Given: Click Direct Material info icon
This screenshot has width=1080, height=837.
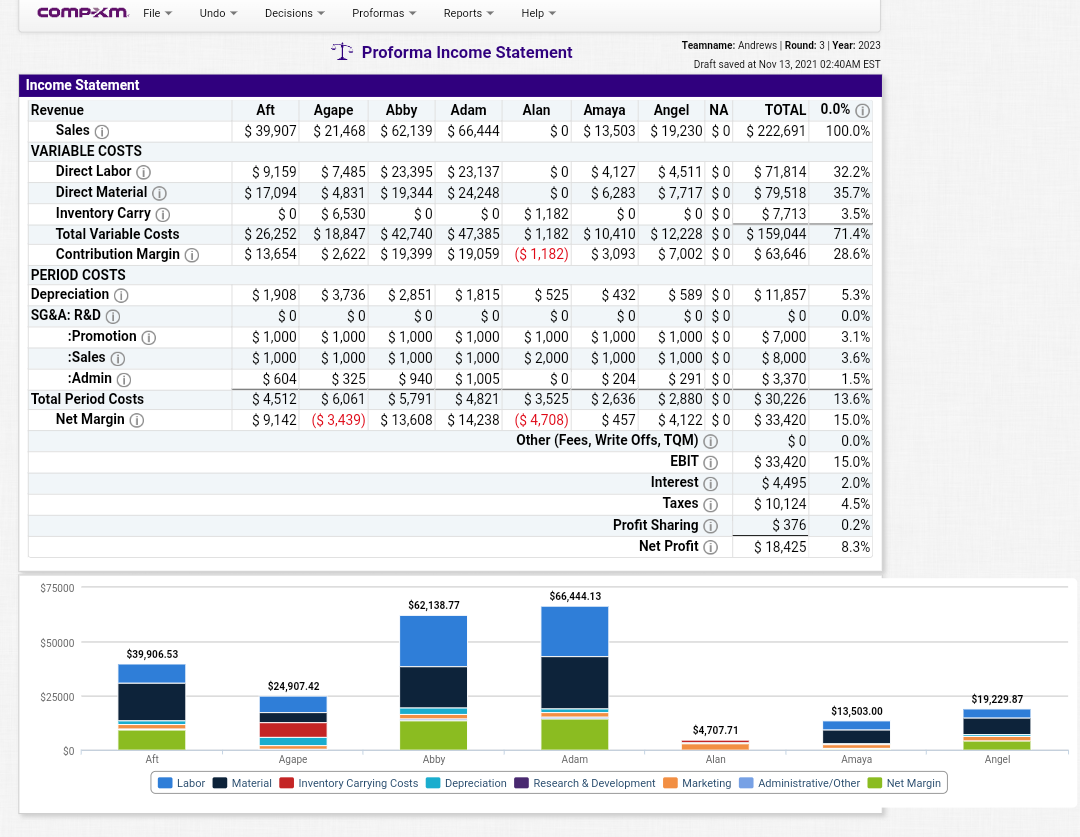Looking at the screenshot, I should pyautogui.click(x=159, y=193).
